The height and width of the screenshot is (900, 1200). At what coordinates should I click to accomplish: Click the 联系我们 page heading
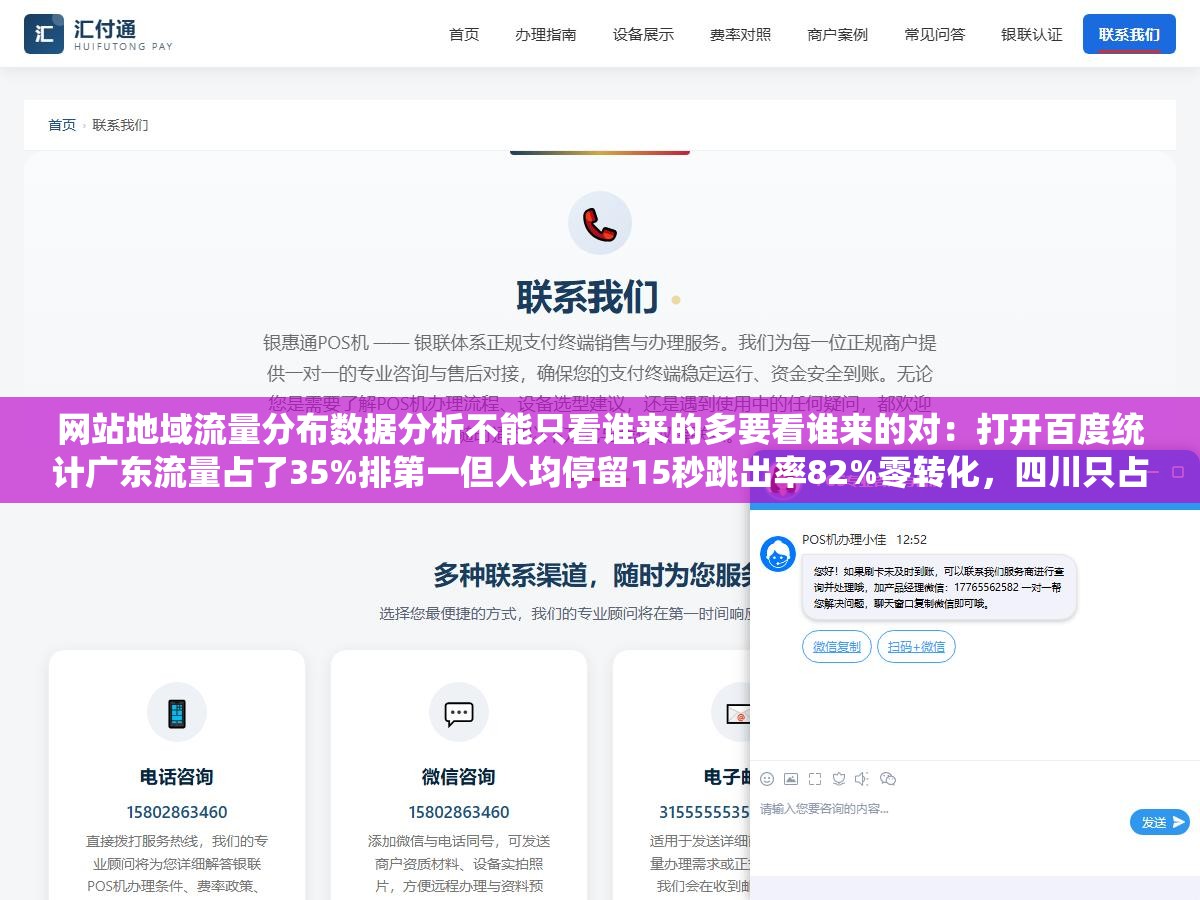pos(587,297)
